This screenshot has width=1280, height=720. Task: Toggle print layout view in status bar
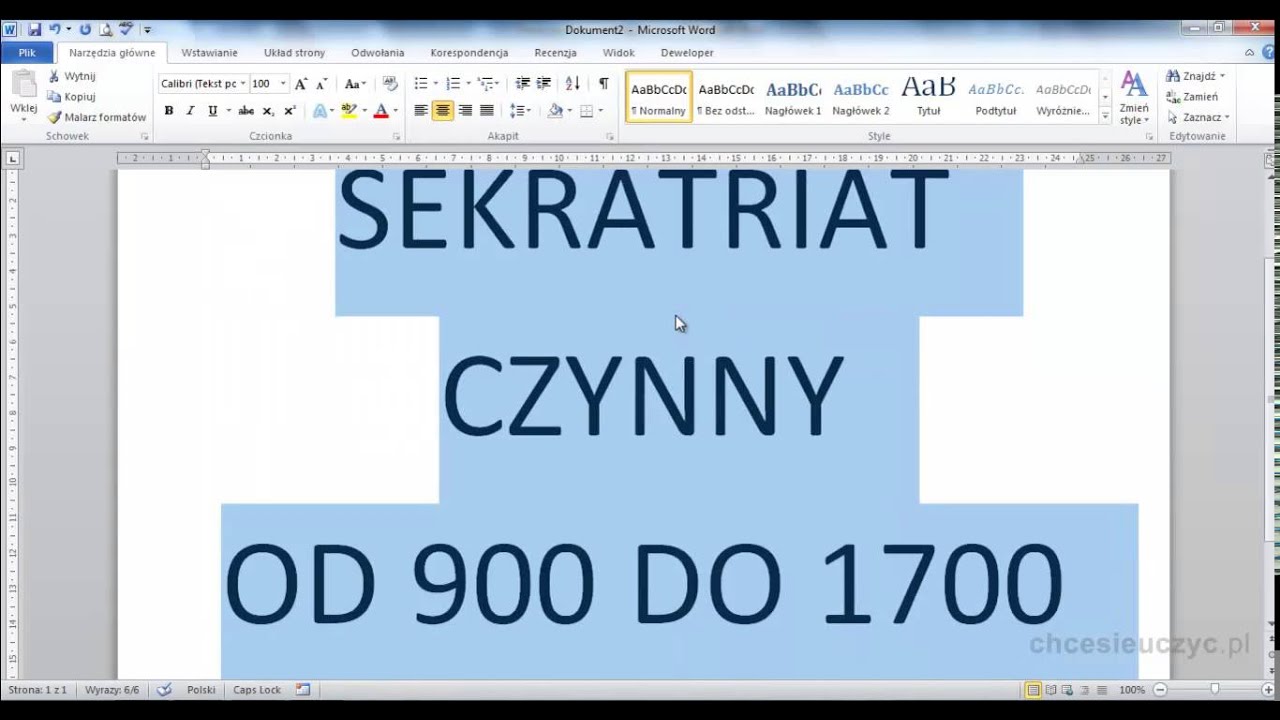(x=1033, y=690)
